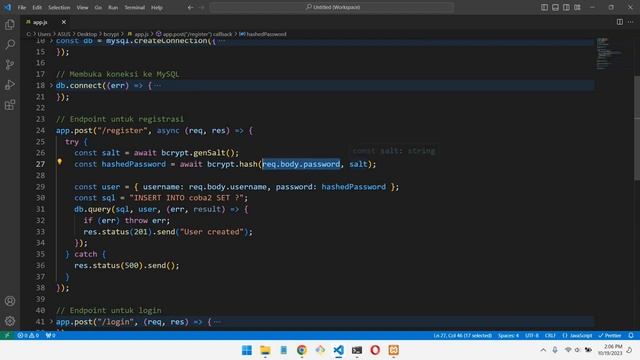
Task: Open the View menu
Action: point(82,7)
